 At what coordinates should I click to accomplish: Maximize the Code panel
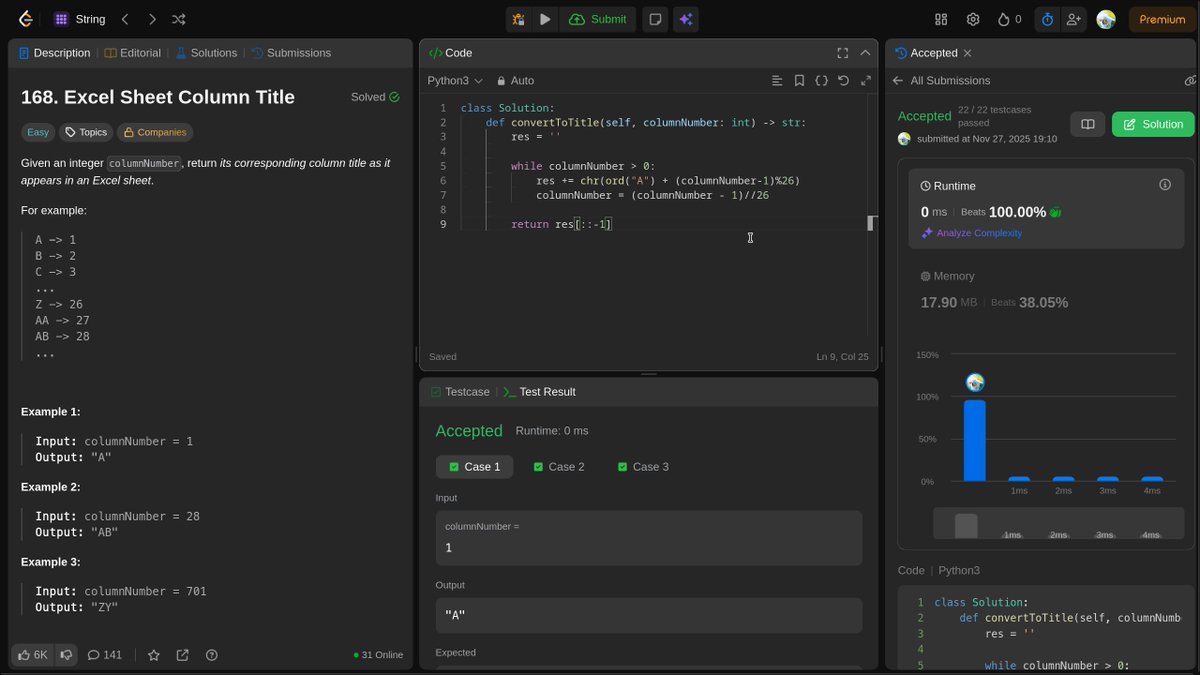click(x=842, y=53)
